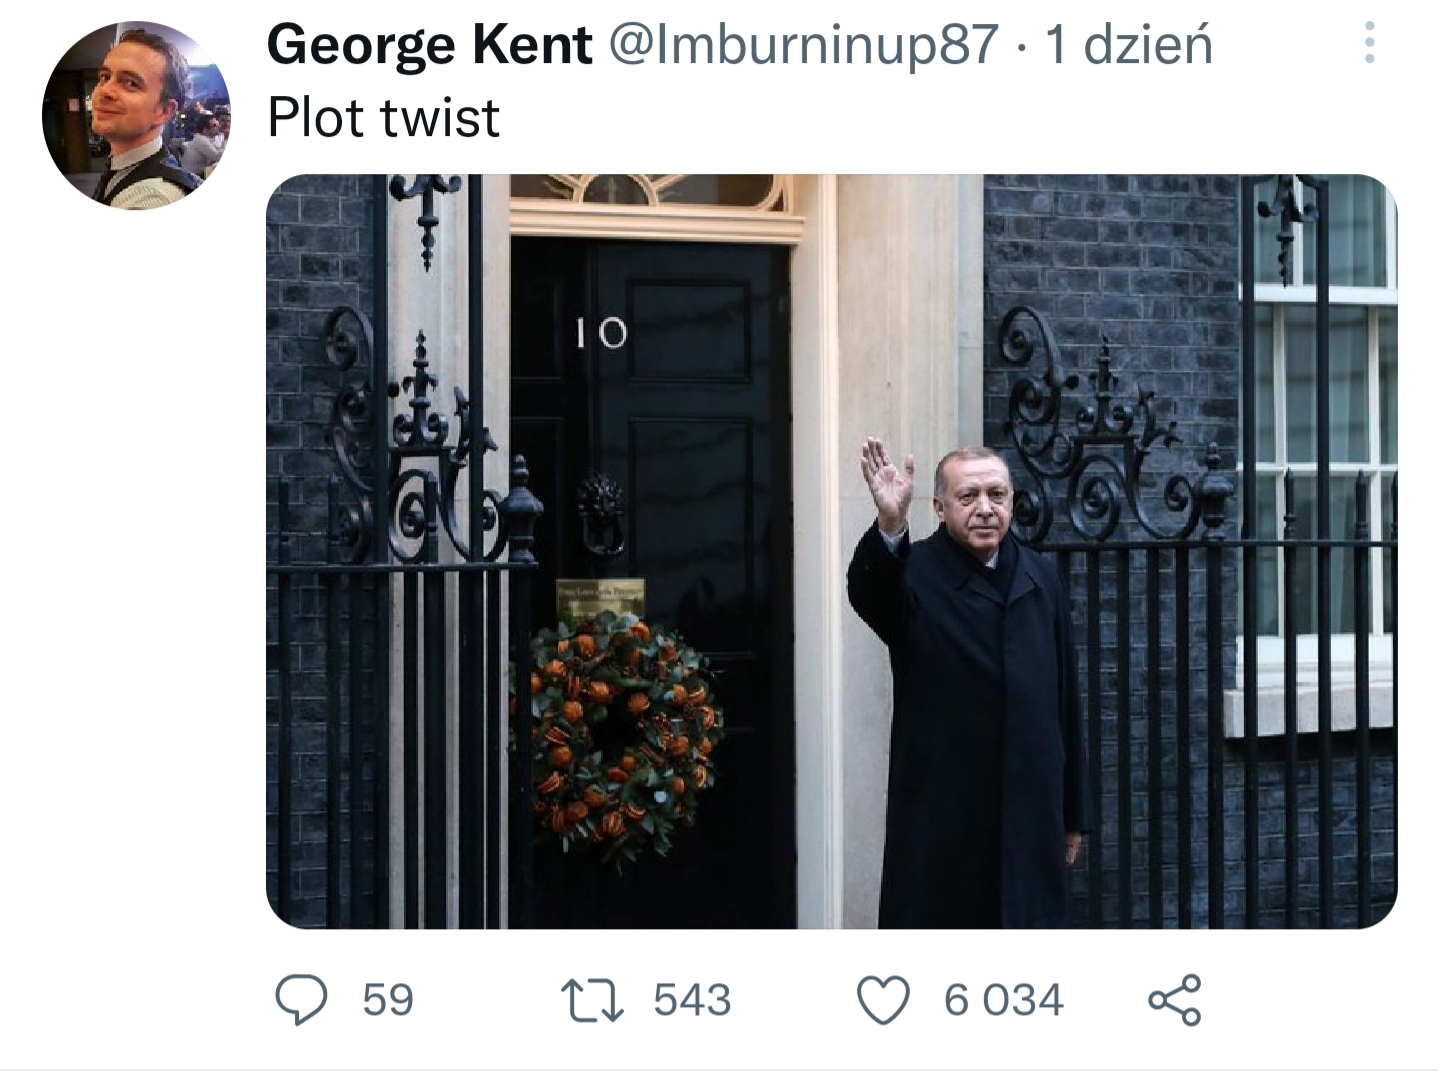Open the three-dot more options menu
Screen dimensions: 1438x1079
pos(1369,43)
